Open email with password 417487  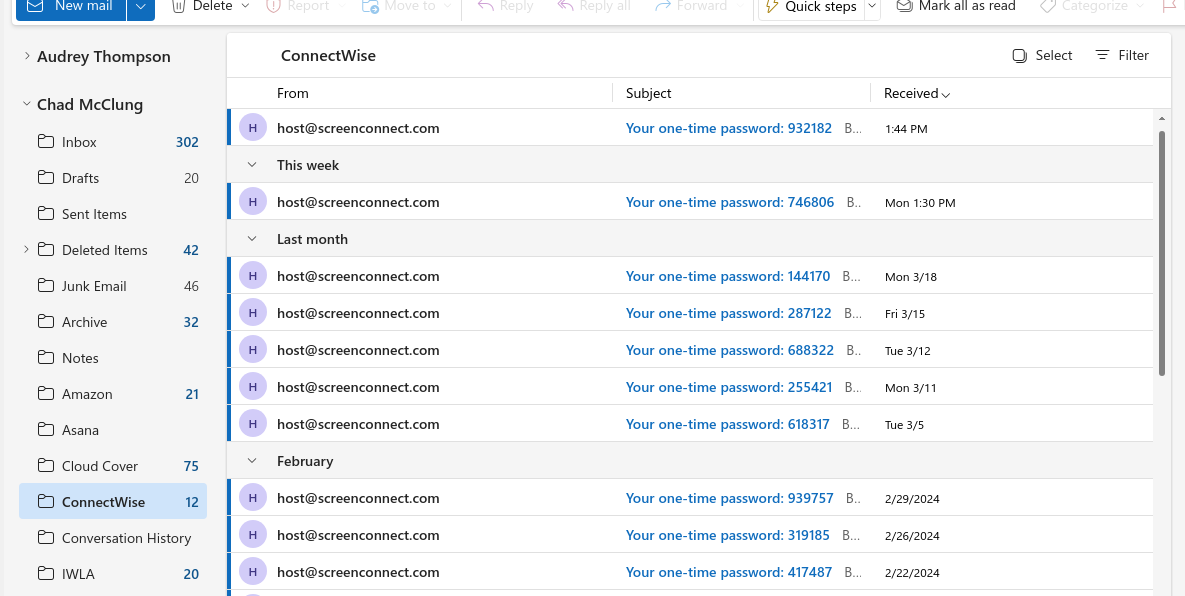point(690,573)
